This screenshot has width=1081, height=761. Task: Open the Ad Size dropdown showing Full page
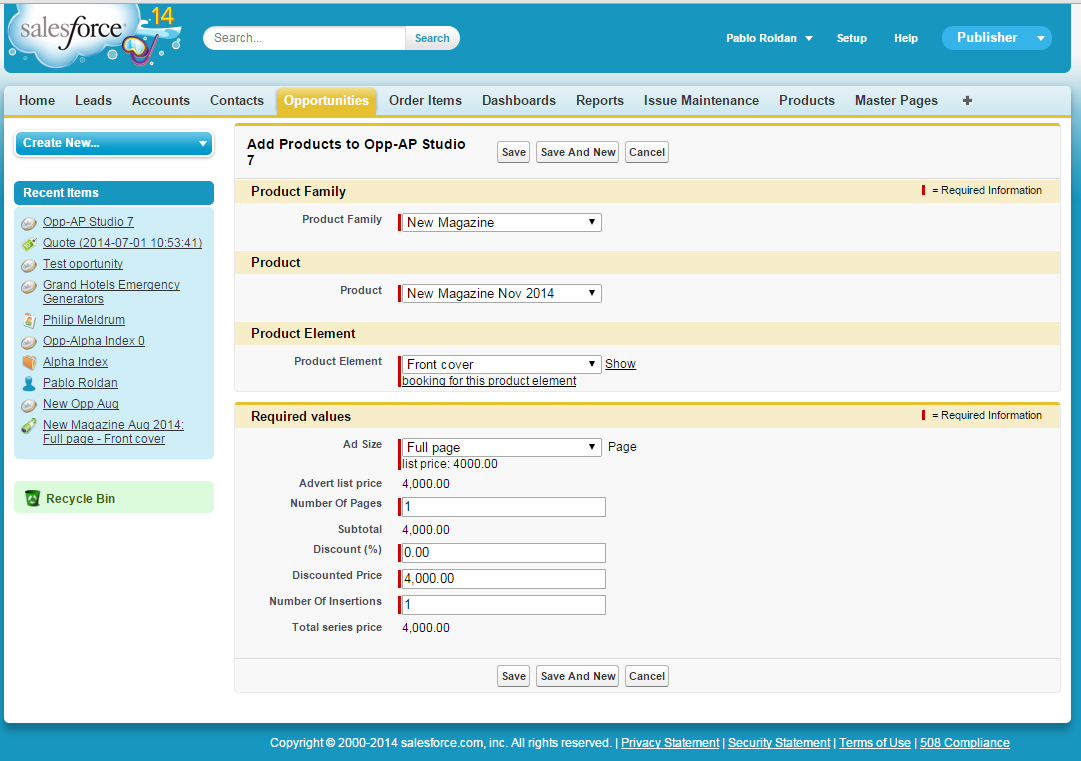coord(501,447)
